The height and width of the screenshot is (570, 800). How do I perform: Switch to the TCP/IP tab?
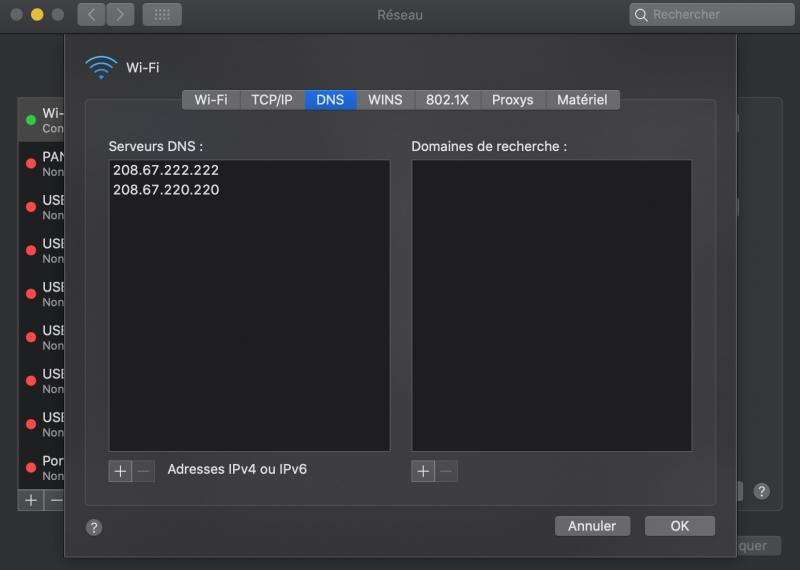pos(271,100)
